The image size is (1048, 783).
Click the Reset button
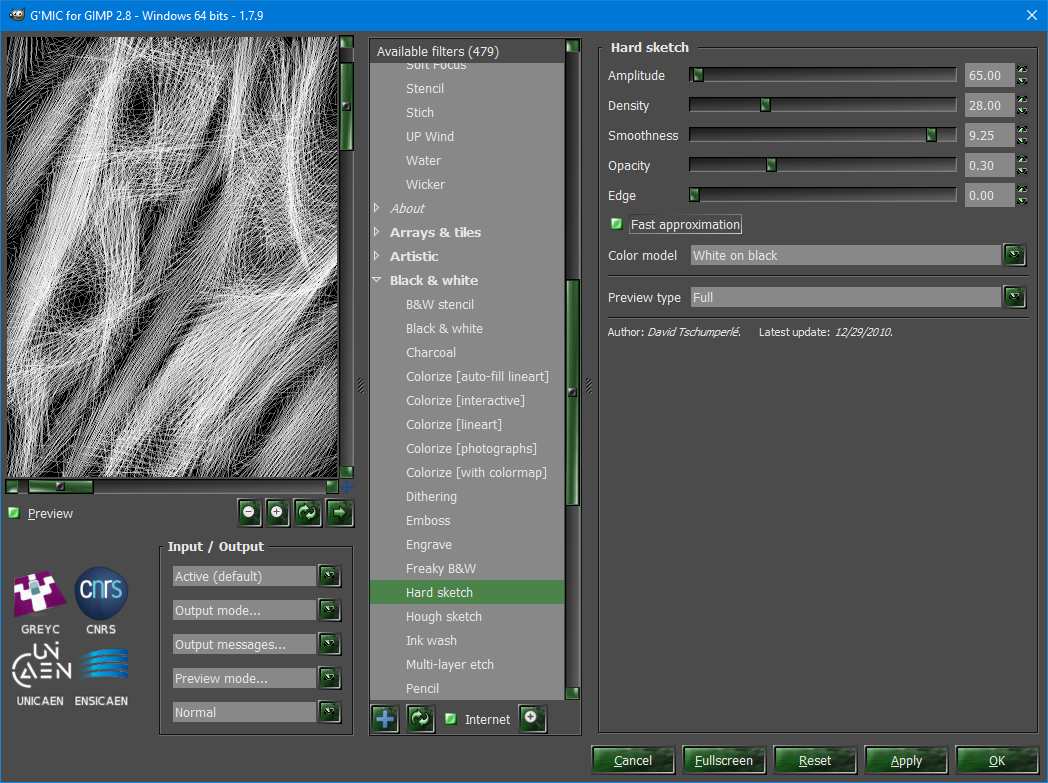[x=815, y=760]
